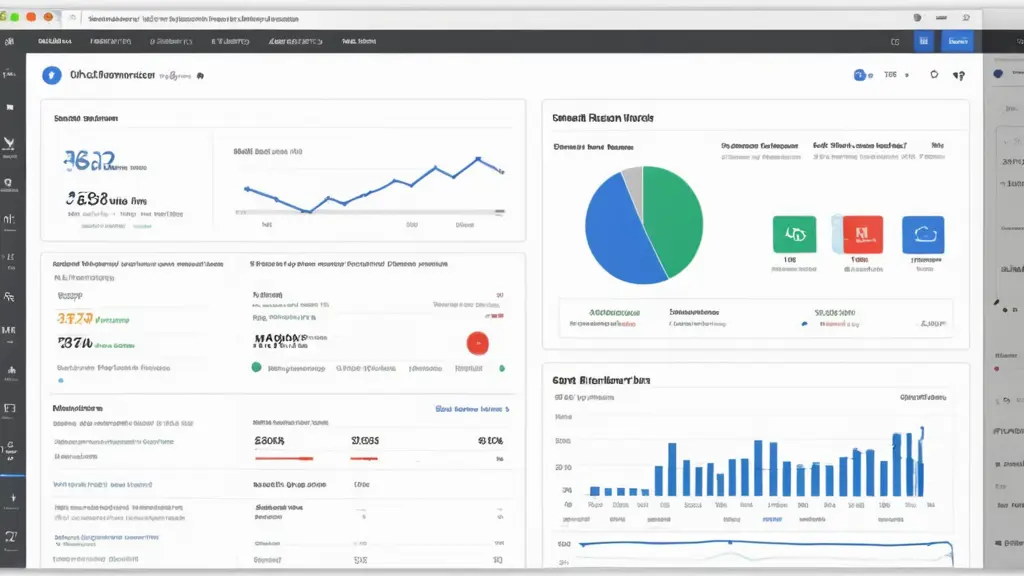Open the first tab in the dark navigation bar

pos(55,42)
